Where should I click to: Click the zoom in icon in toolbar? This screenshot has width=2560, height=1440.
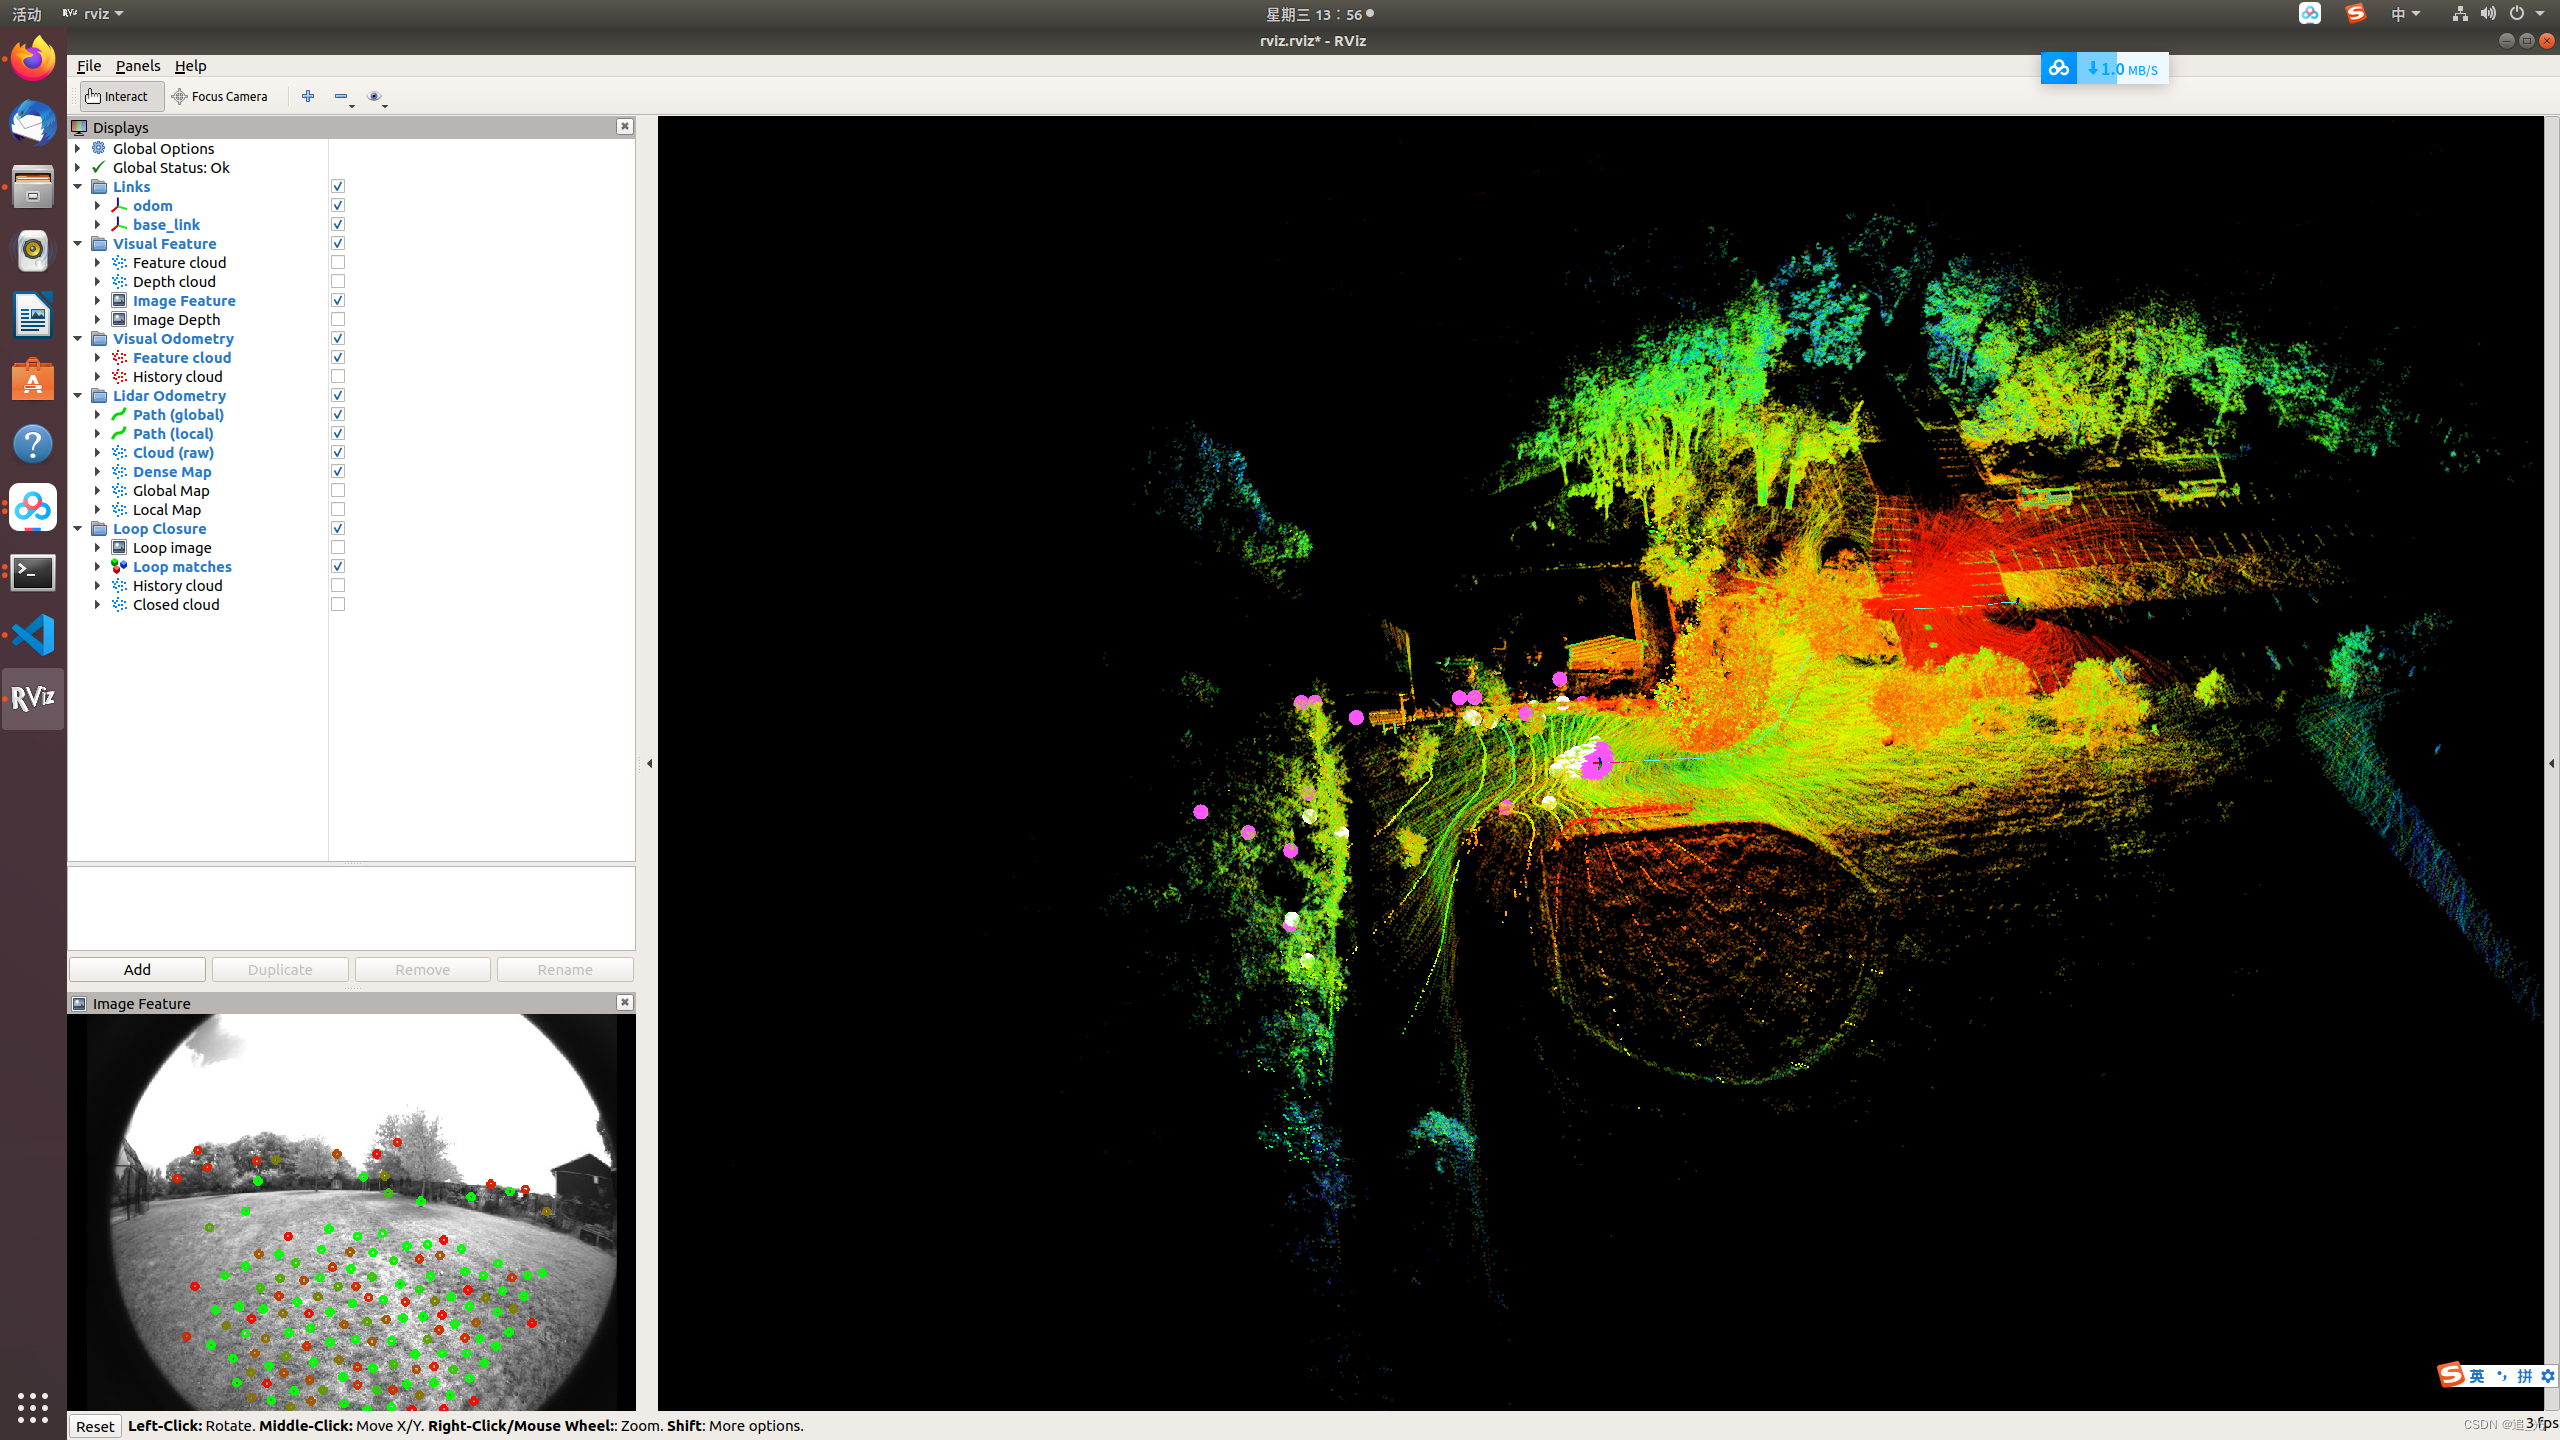(308, 95)
